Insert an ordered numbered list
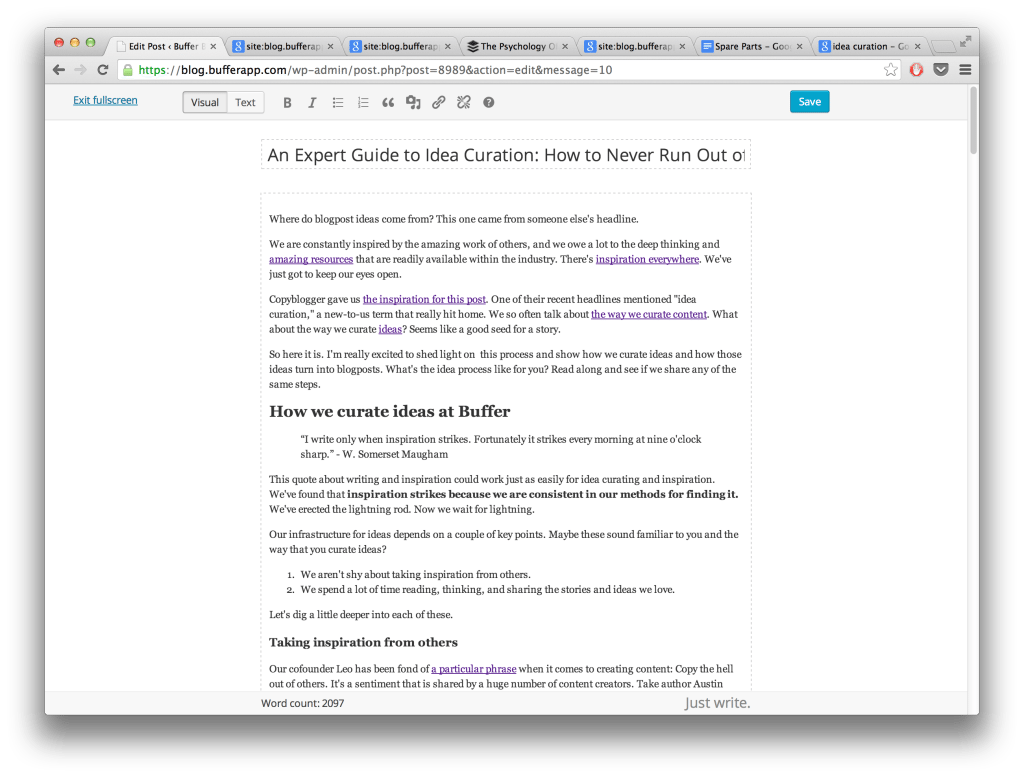Screen dimensions: 1024x777 362,101
